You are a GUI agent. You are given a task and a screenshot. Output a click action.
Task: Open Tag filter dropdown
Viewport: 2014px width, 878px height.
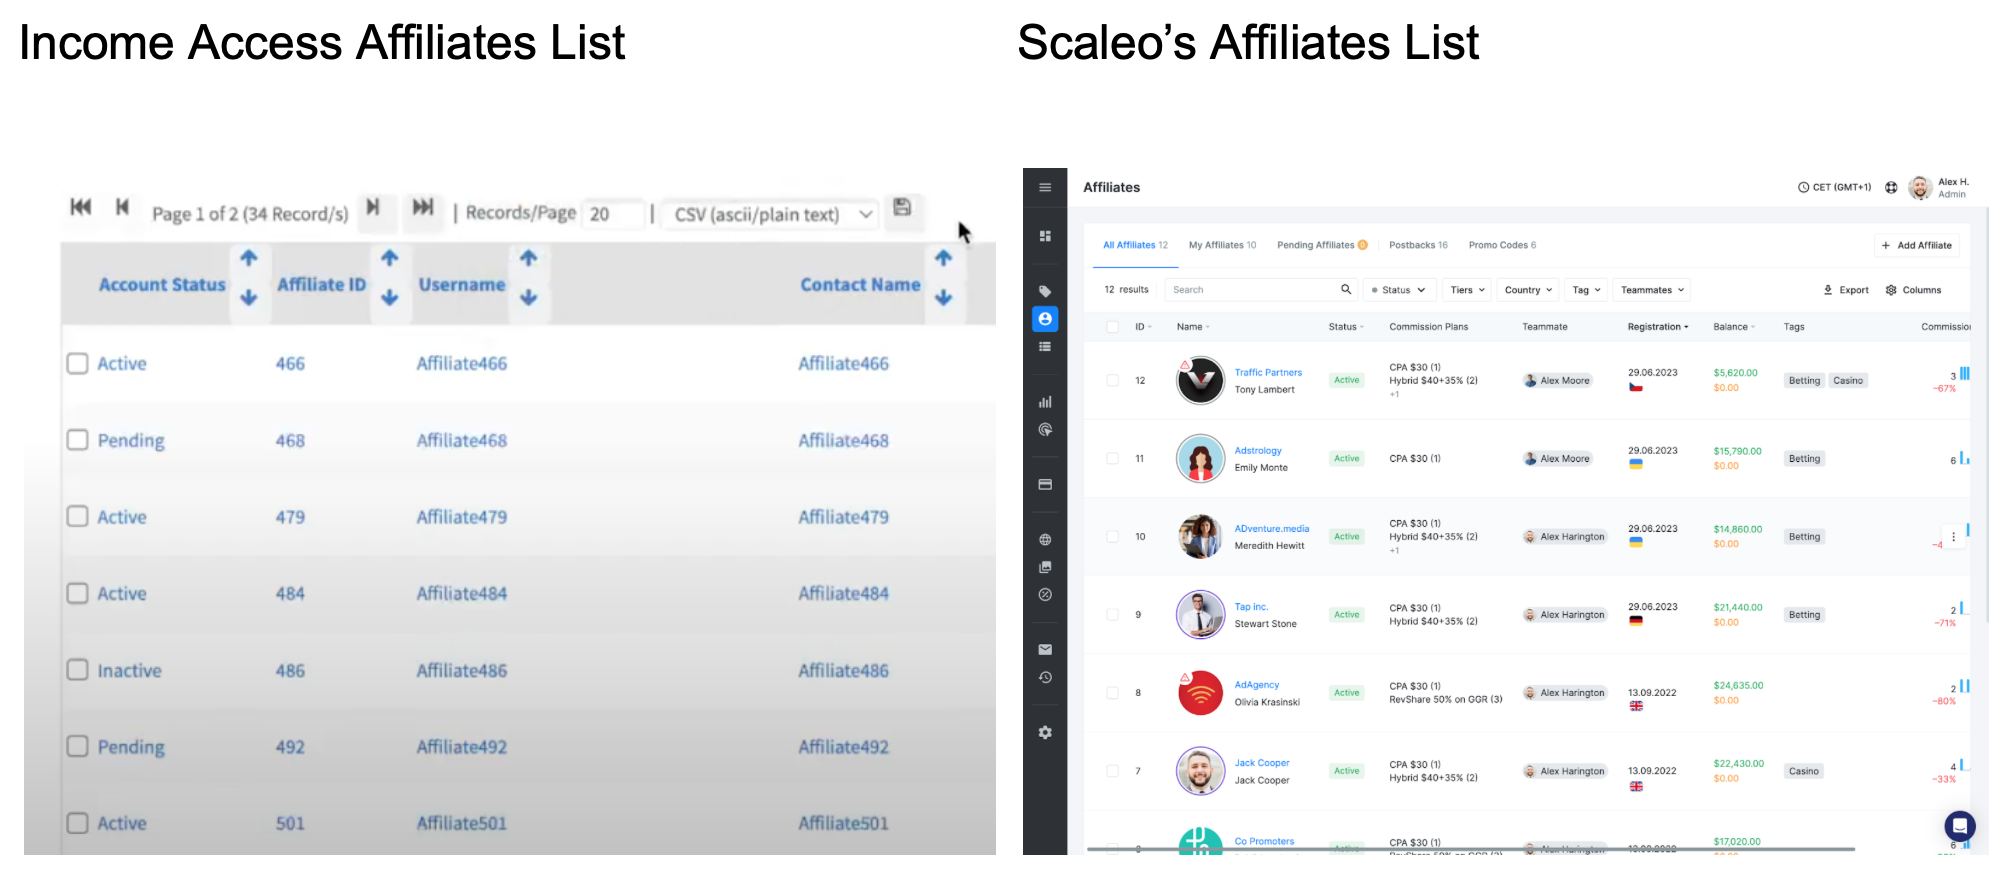pos(1586,290)
